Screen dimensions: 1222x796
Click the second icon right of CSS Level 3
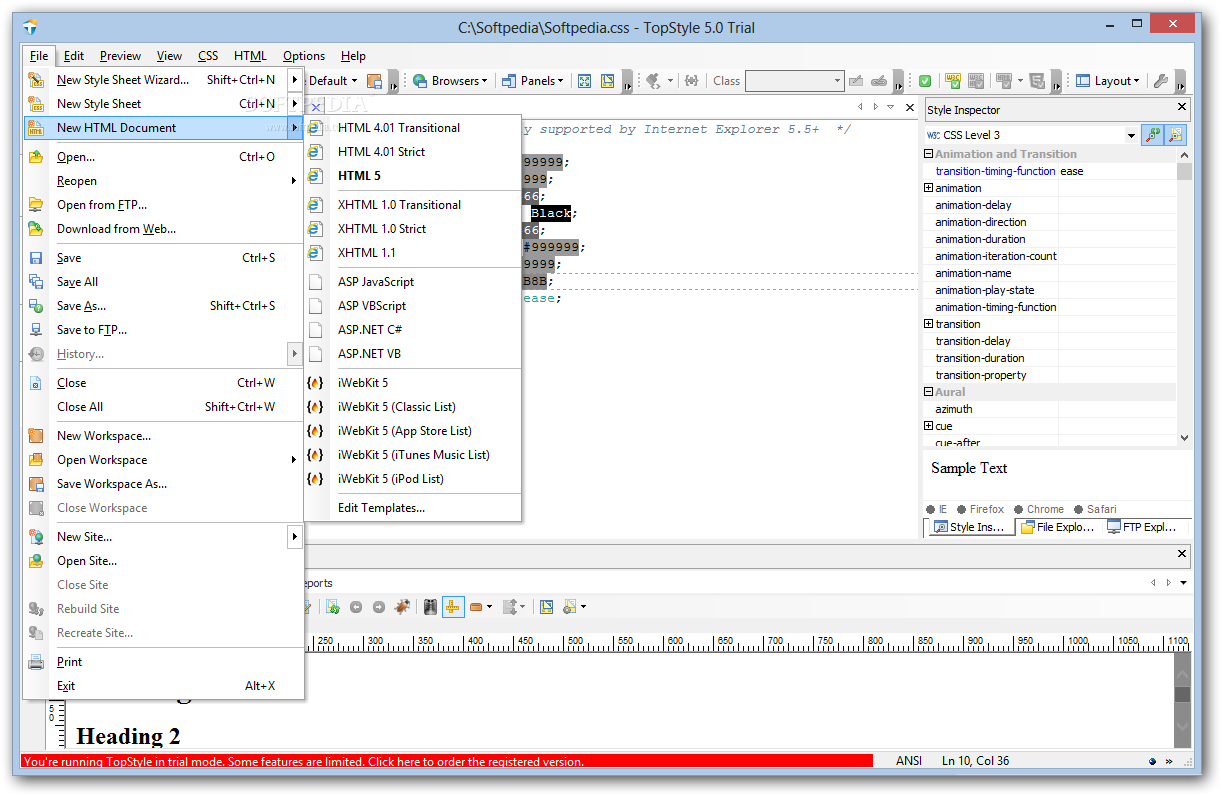(x=1175, y=135)
